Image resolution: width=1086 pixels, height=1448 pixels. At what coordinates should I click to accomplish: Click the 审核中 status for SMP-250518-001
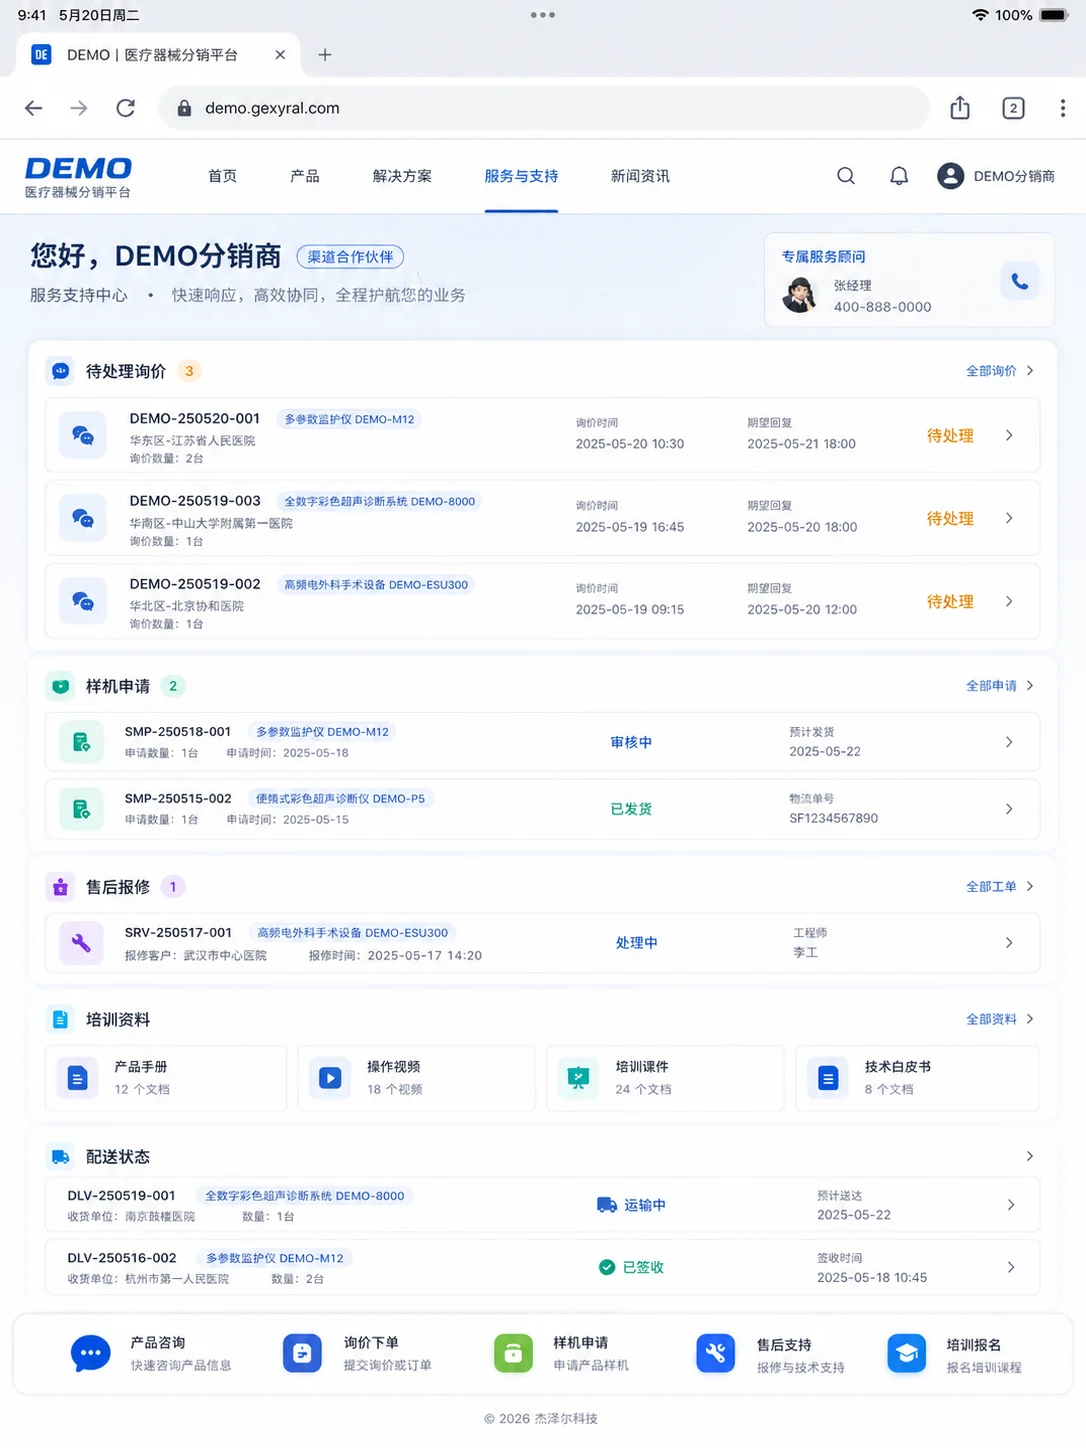point(631,742)
